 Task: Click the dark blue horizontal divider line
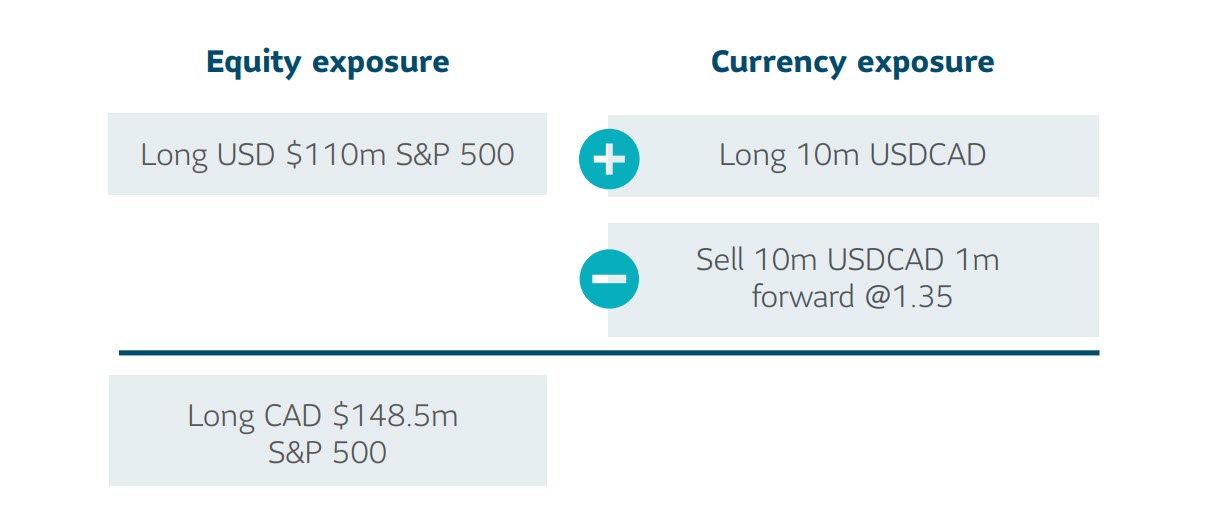click(609, 353)
